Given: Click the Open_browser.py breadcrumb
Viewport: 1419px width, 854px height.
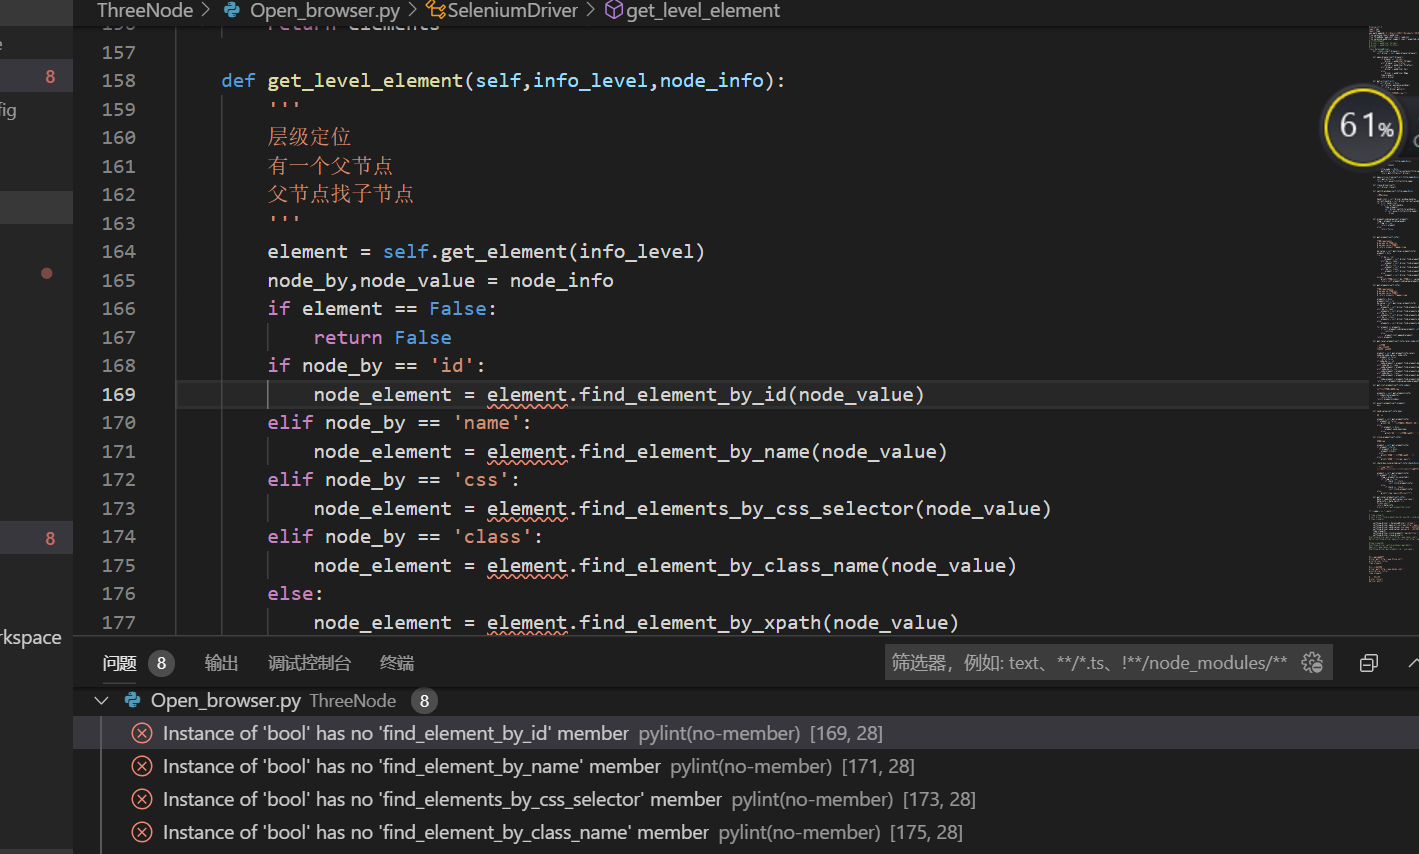Looking at the screenshot, I should 325,11.
